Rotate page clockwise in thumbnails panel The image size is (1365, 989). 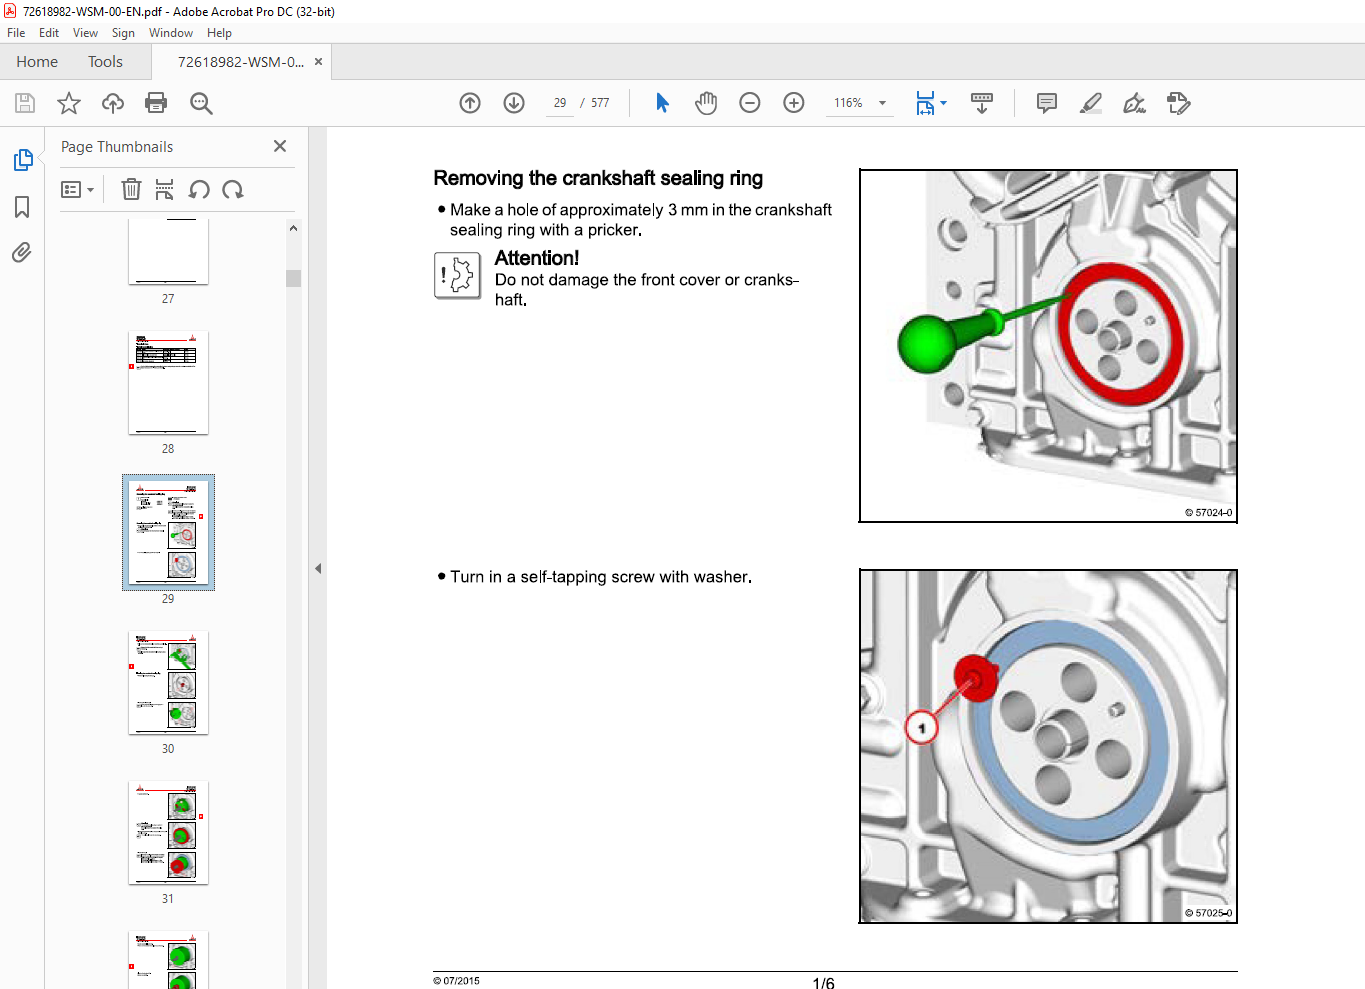[x=233, y=189]
